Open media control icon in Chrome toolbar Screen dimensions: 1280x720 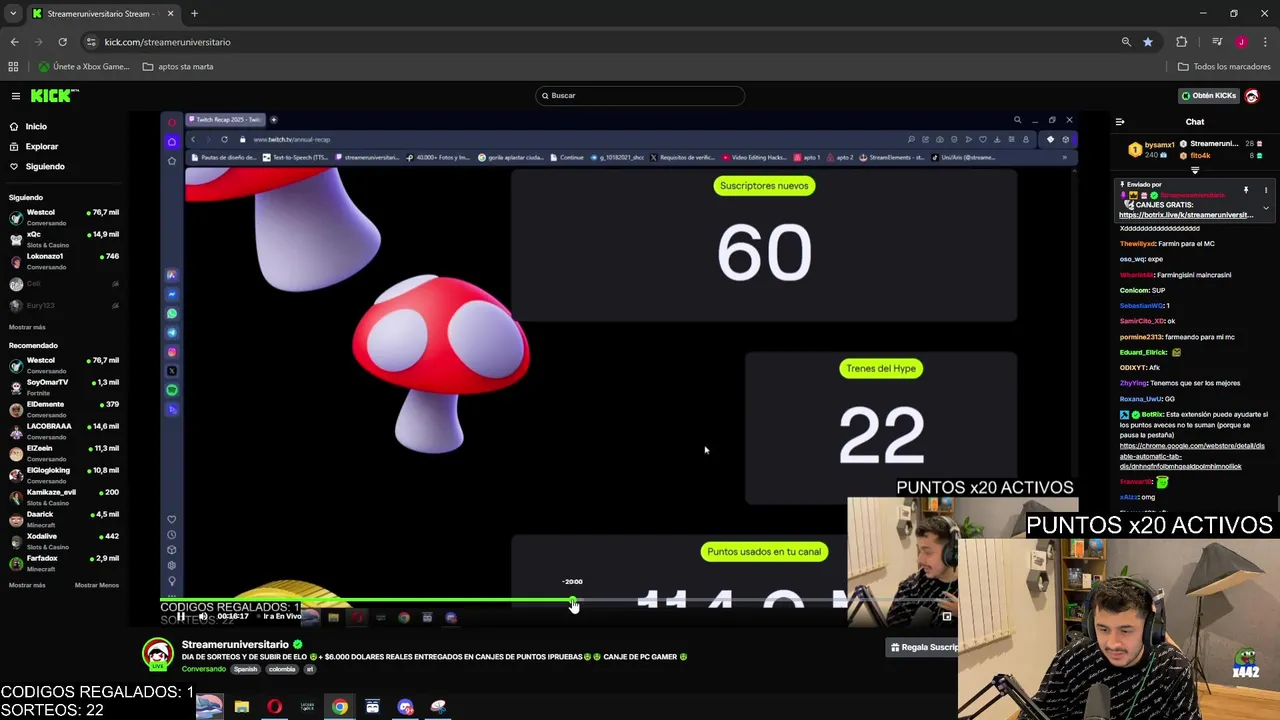tap(1217, 42)
